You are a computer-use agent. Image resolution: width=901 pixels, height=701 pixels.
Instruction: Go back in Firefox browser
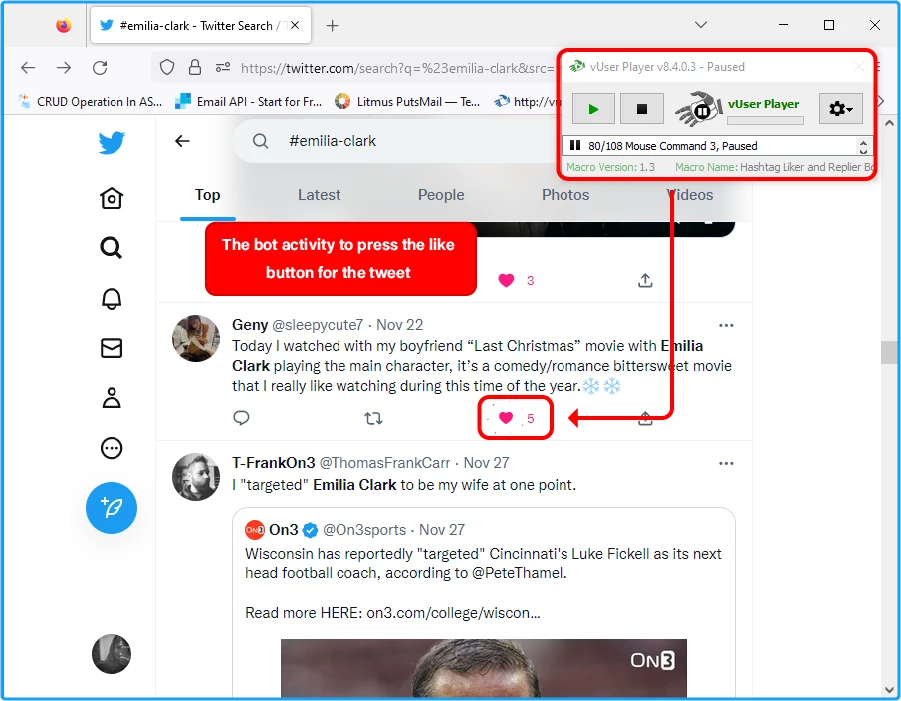tap(28, 68)
